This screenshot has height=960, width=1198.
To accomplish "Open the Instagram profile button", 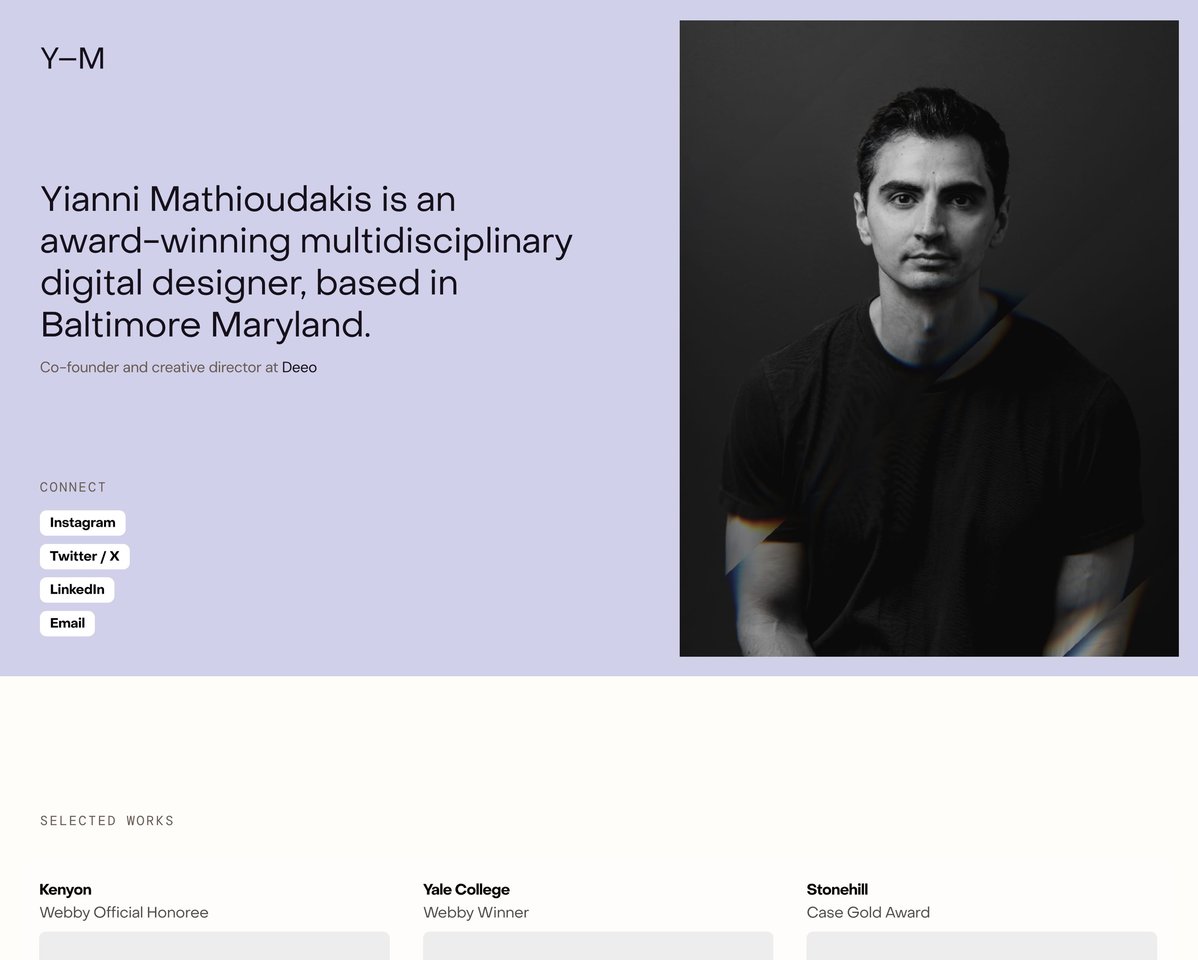I will click(x=82, y=522).
